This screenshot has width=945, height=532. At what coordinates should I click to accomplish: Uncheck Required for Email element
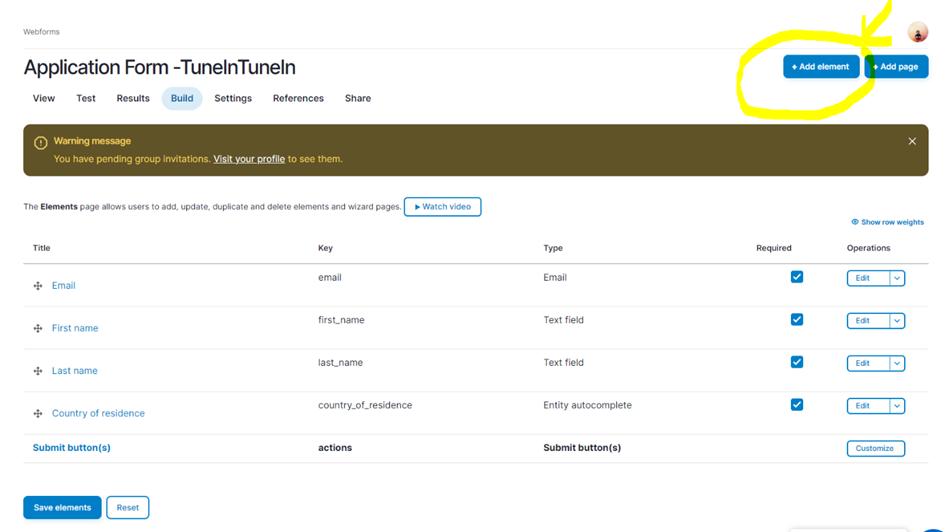click(x=797, y=277)
